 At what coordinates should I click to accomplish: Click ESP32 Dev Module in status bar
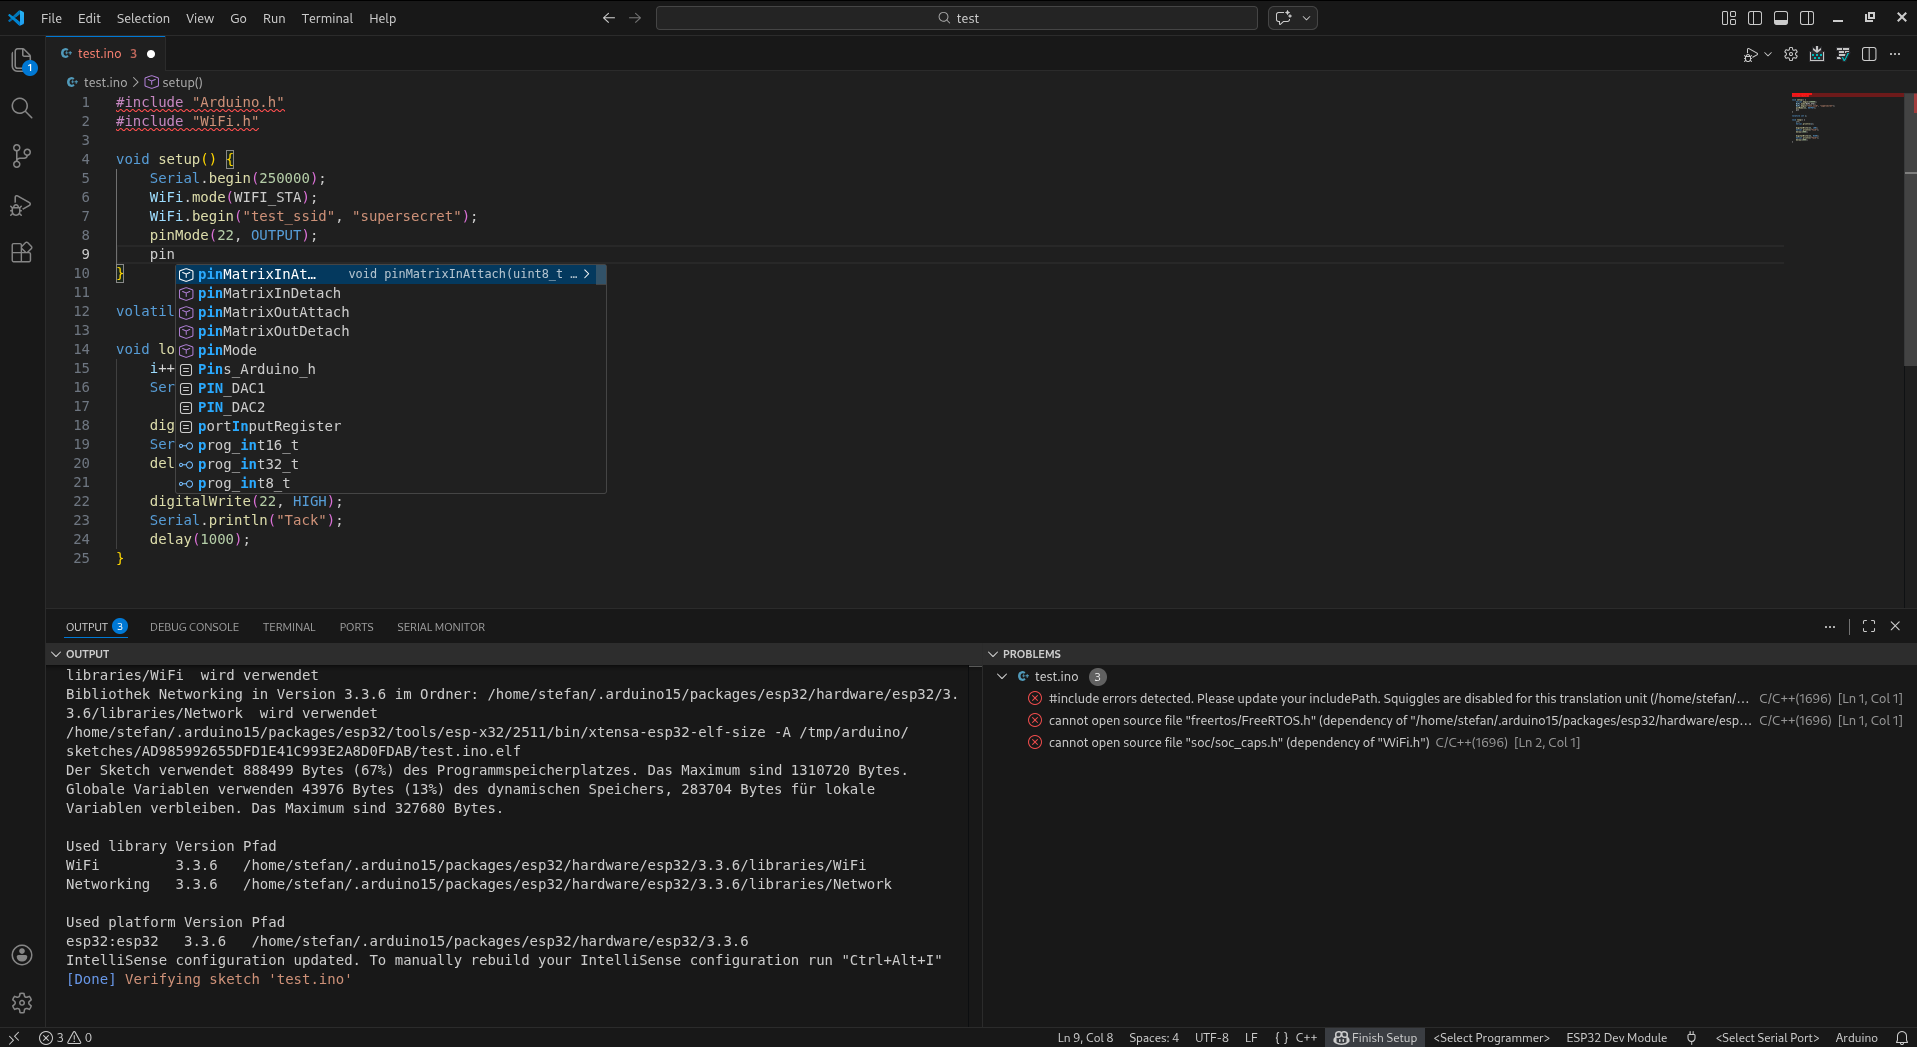1616,1038
